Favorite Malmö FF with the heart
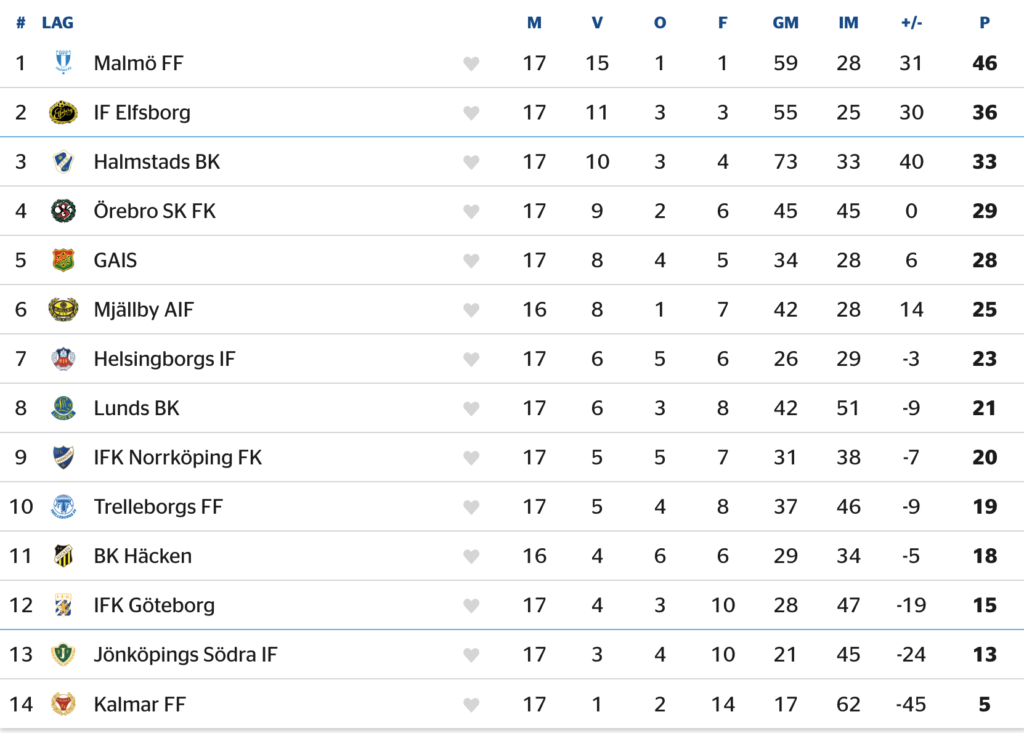The image size is (1024, 733). [471, 64]
